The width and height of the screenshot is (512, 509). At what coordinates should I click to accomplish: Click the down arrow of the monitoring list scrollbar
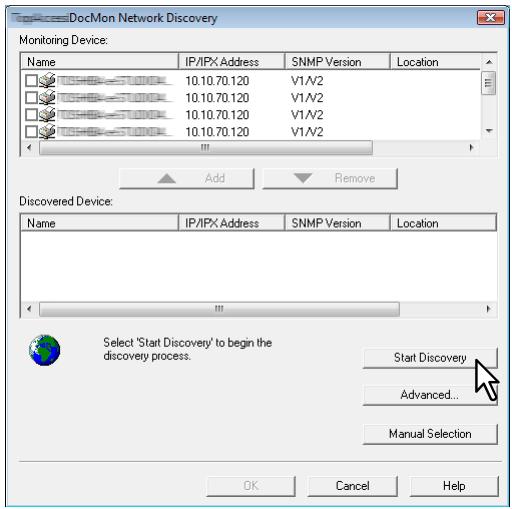489,131
